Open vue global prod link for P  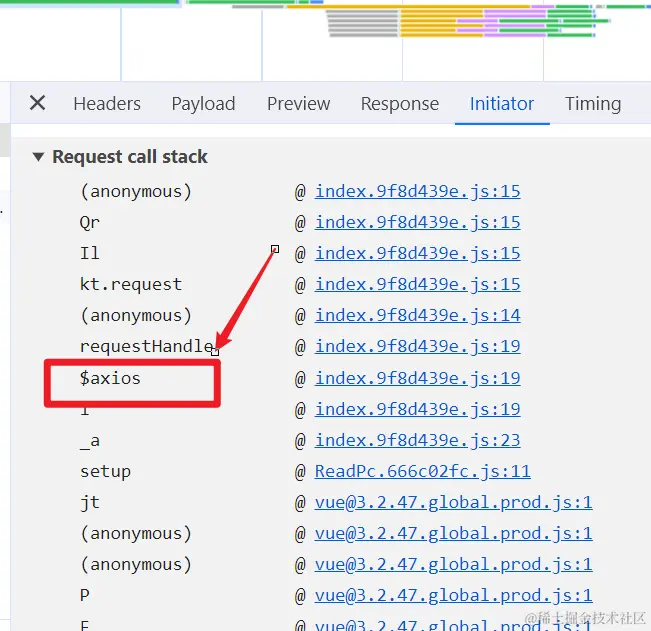[453, 596]
